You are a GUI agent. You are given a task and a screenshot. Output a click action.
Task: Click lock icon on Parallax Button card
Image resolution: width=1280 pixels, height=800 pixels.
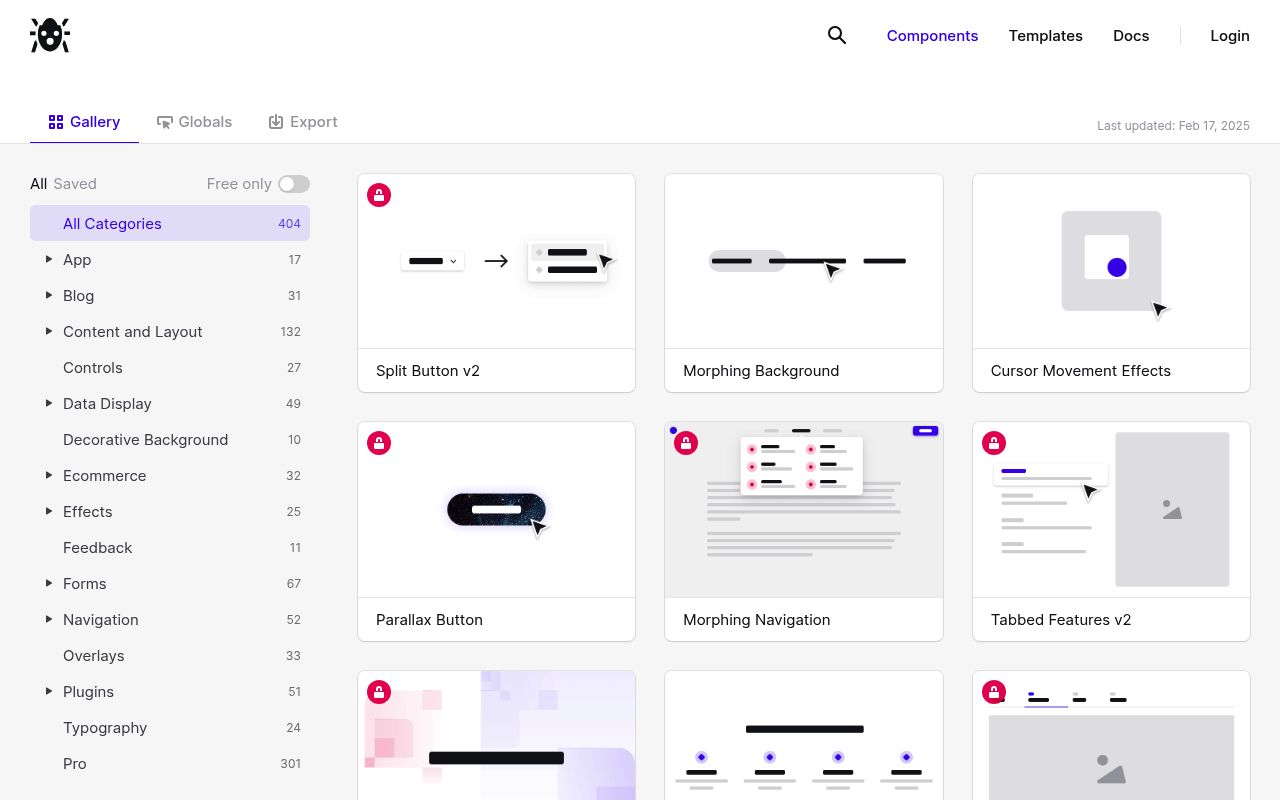379,443
